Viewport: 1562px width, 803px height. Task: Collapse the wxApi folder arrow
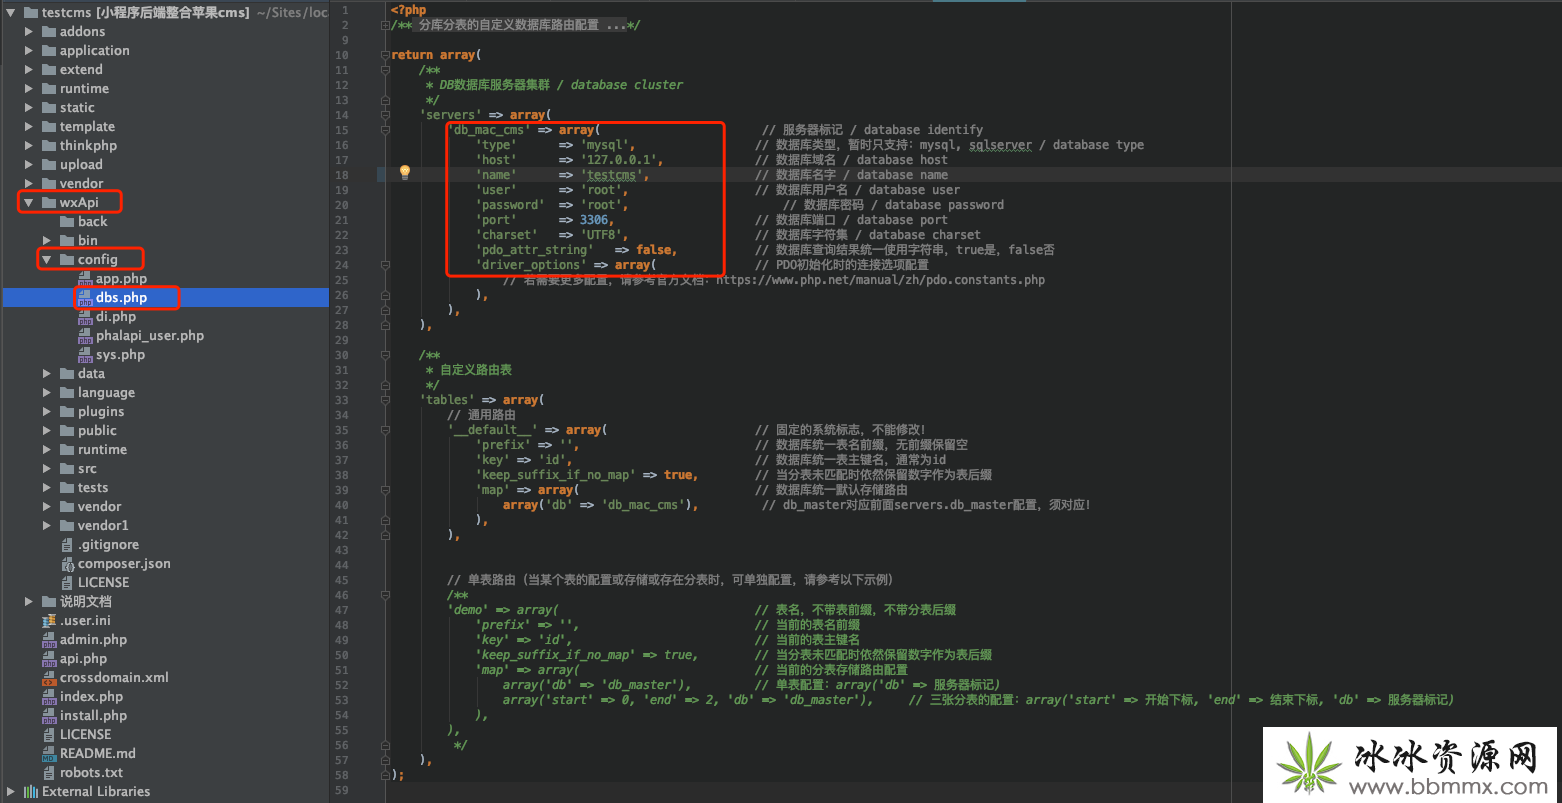click(29, 203)
